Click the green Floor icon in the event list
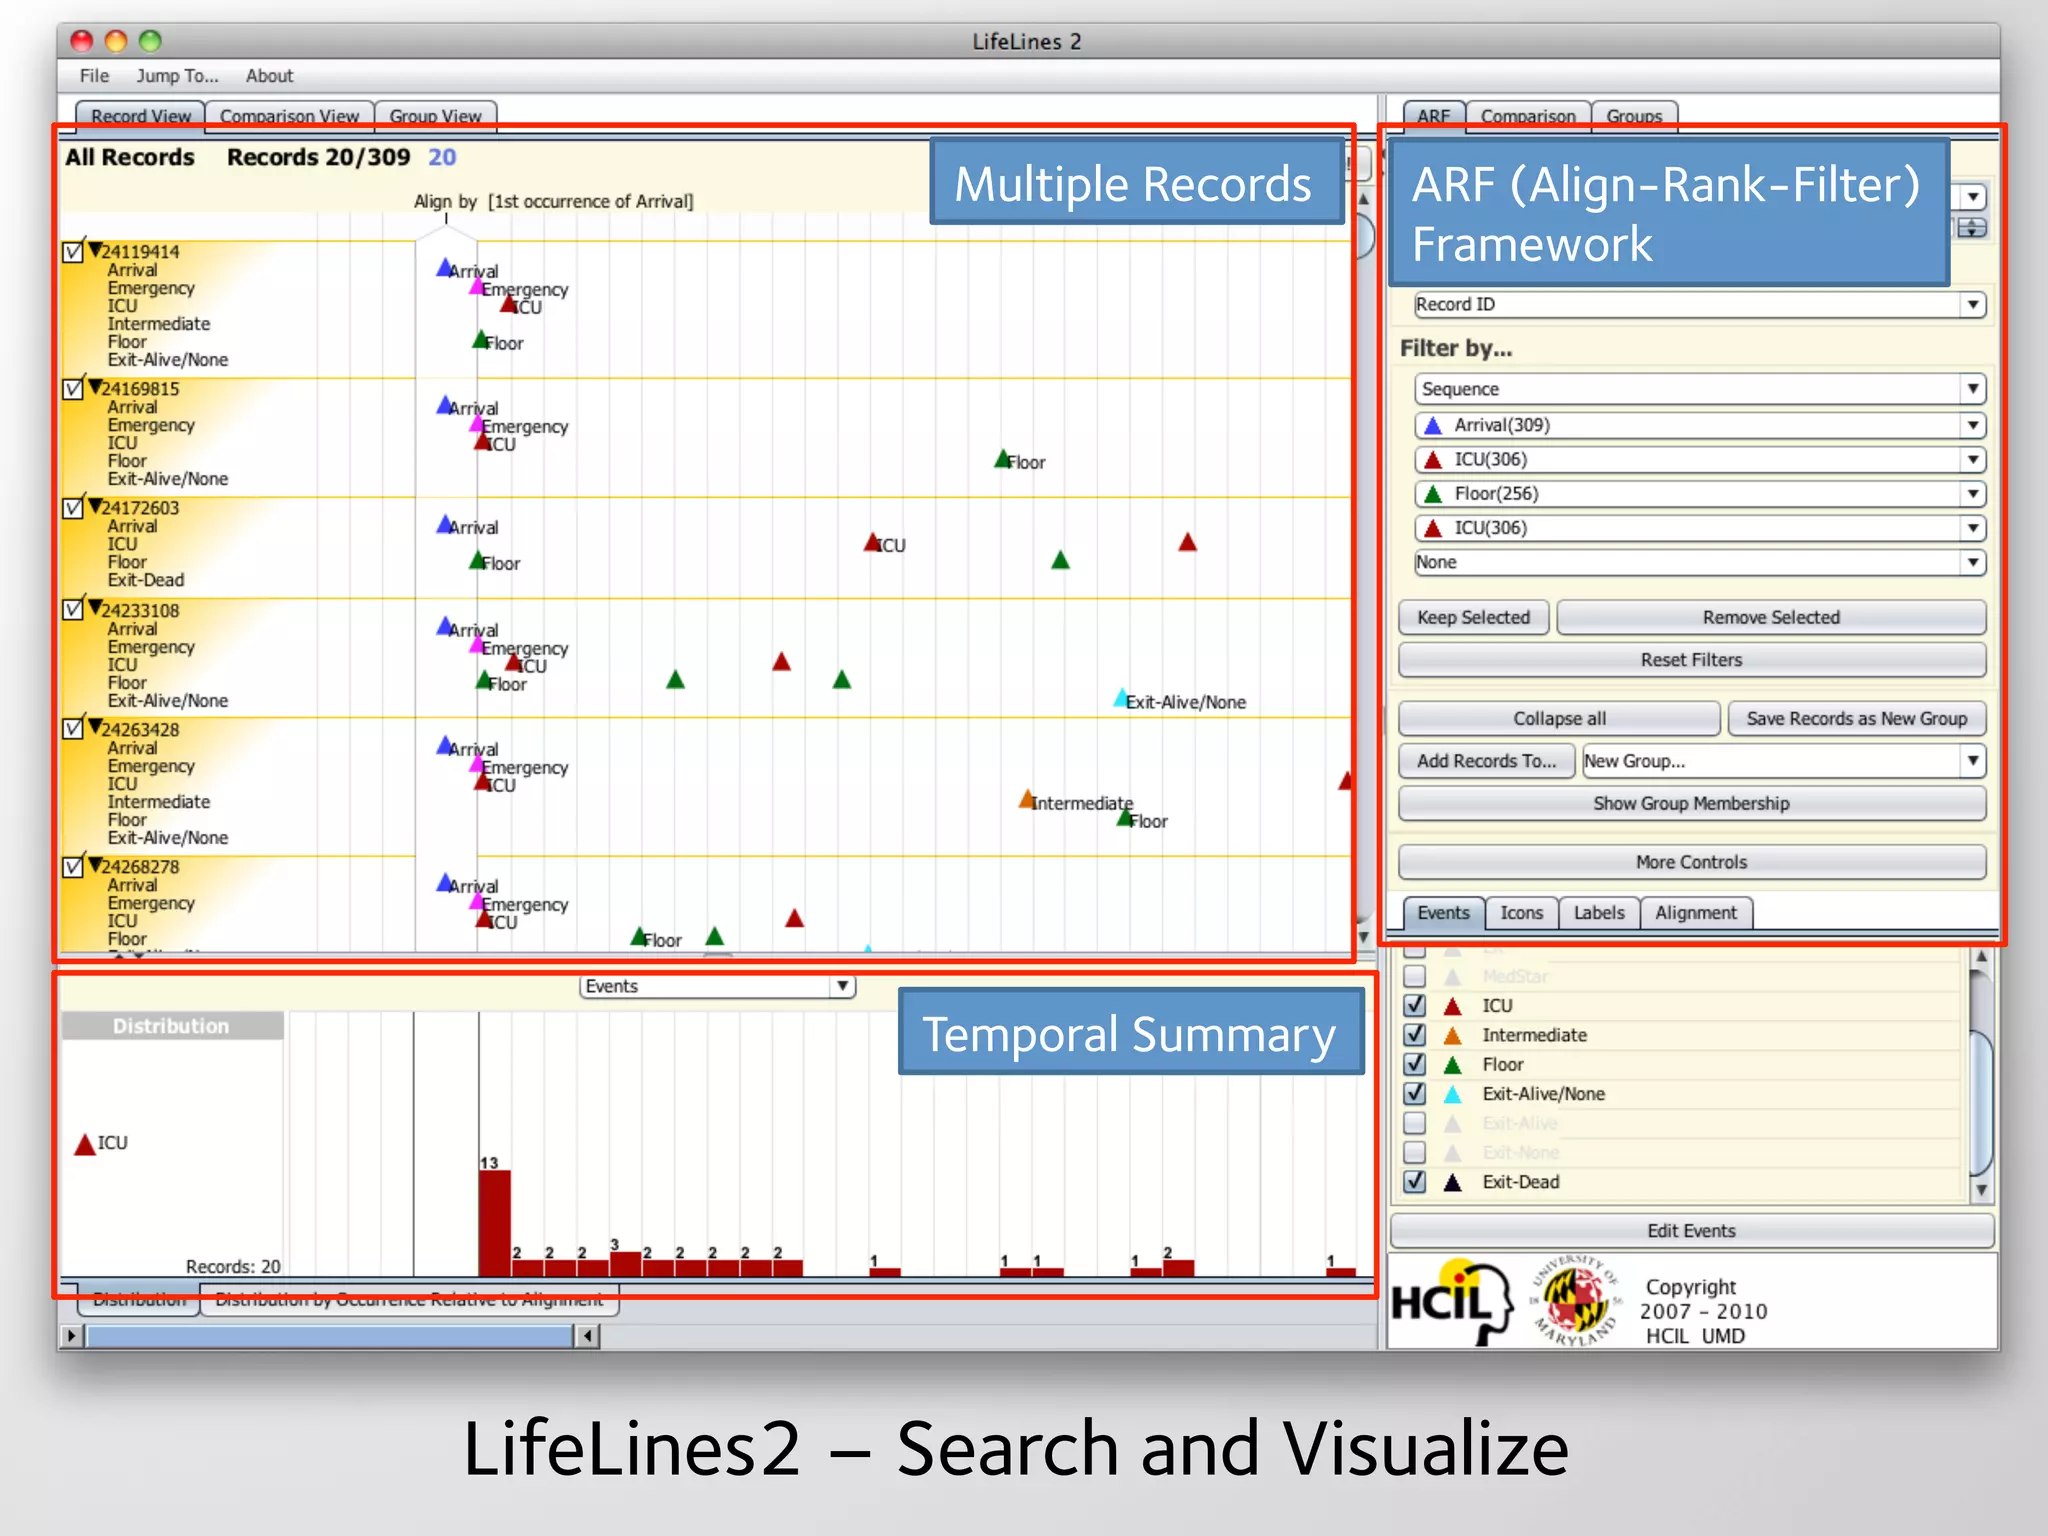 [x=1453, y=1065]
